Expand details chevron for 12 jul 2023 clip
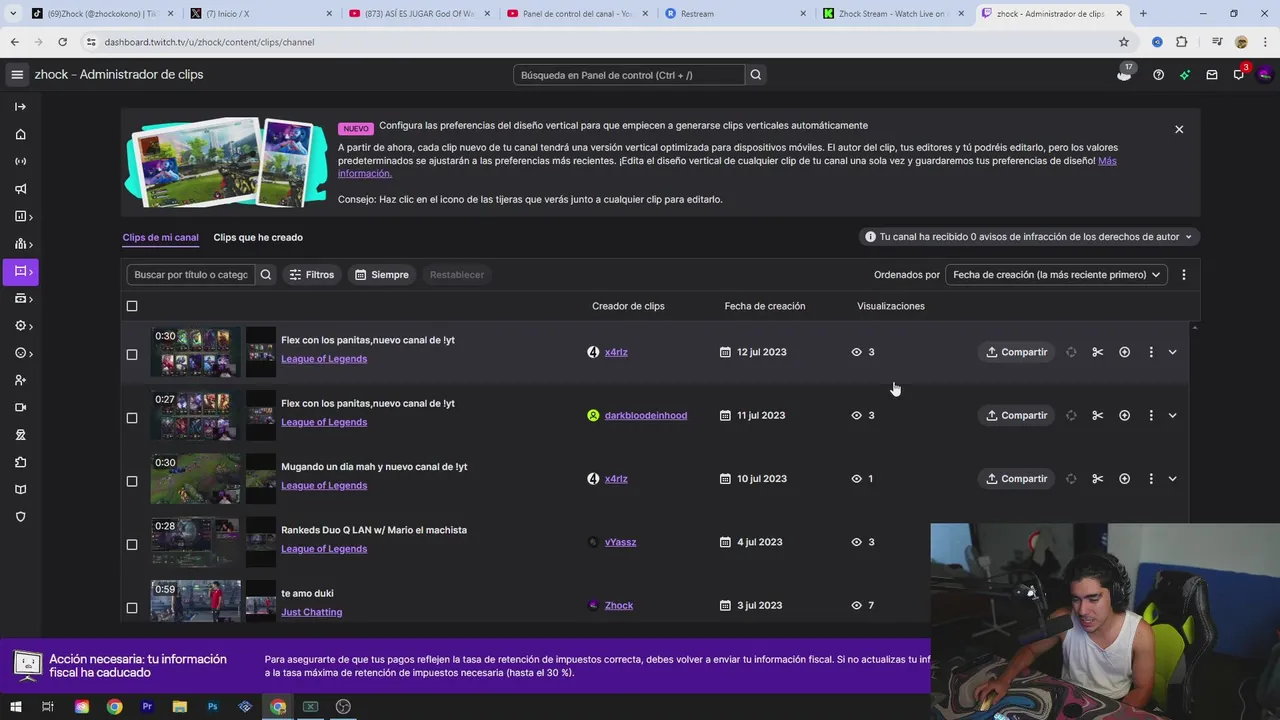This screenshot has height=720, width=1280. [1172, 352]
